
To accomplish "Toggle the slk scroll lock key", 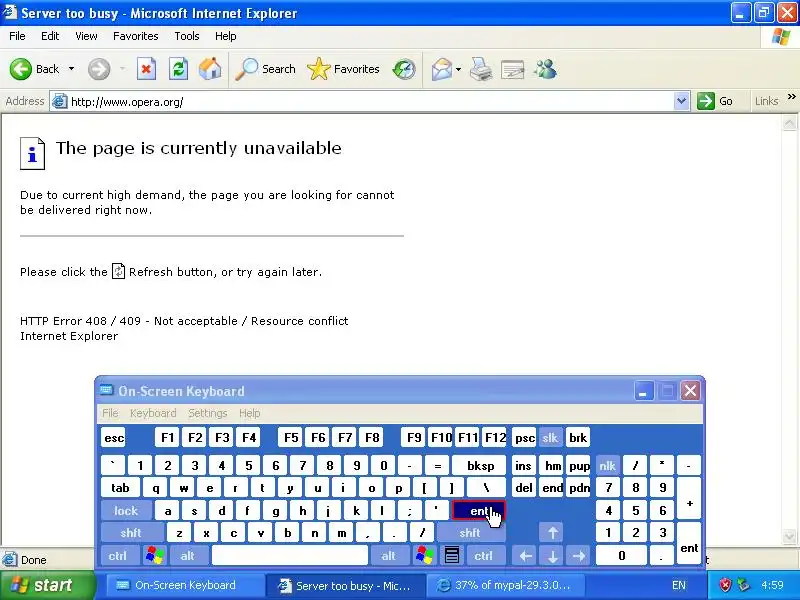I will pos(550,438).
